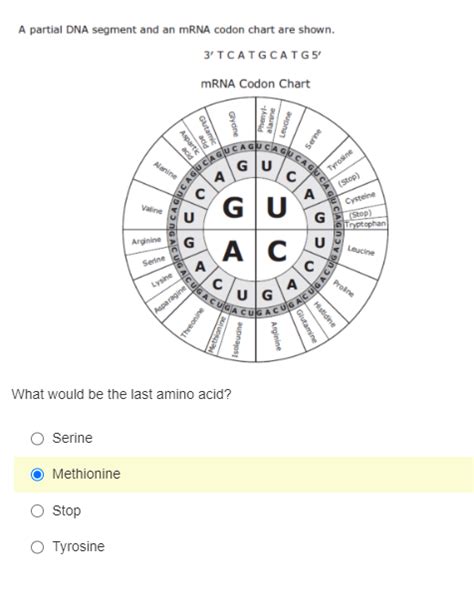Click the question text about last amino acid

[x=121, y=394]
